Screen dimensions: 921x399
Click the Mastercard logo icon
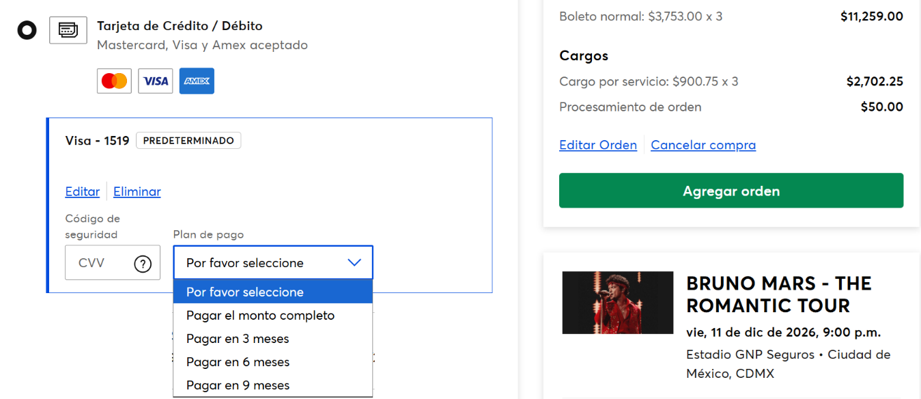pos(114,81)
